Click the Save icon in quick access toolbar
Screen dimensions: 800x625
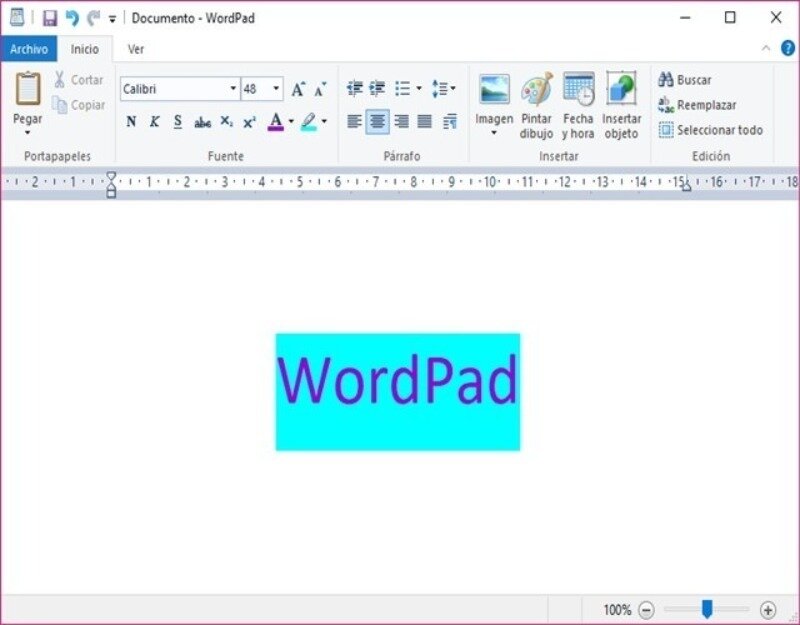click(49, 18)
